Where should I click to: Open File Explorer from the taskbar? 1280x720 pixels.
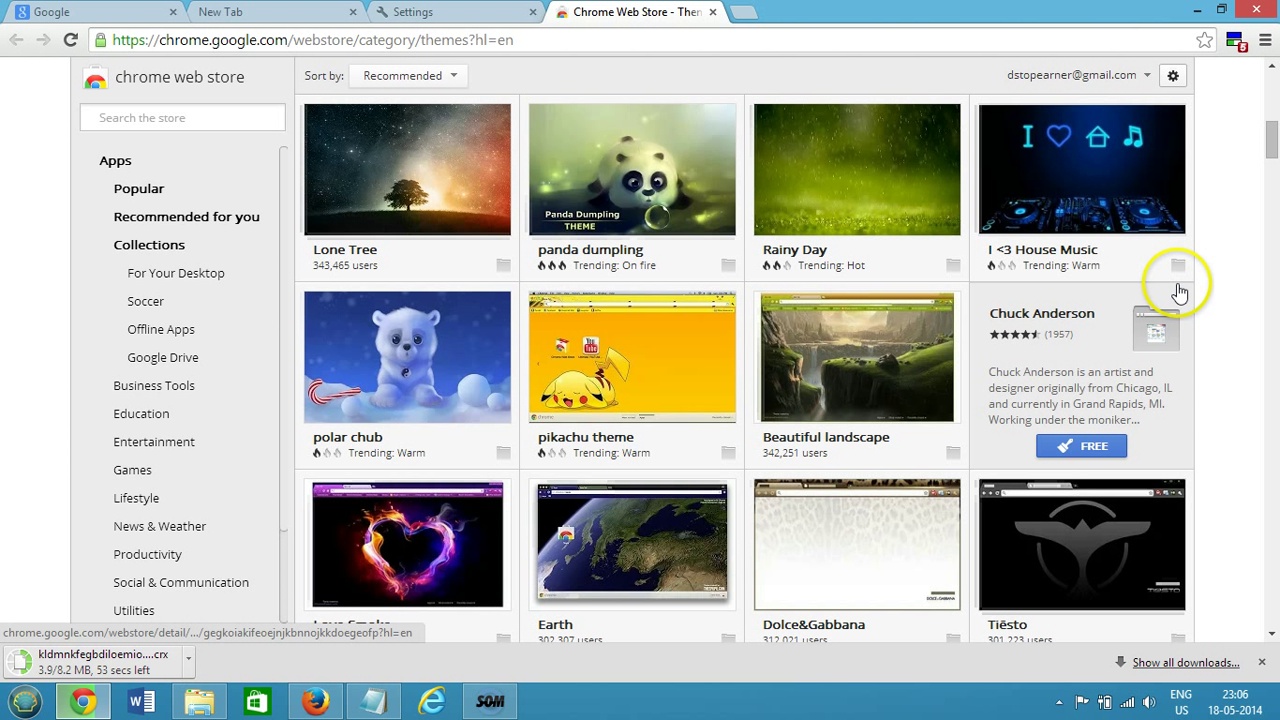[199, 701]
